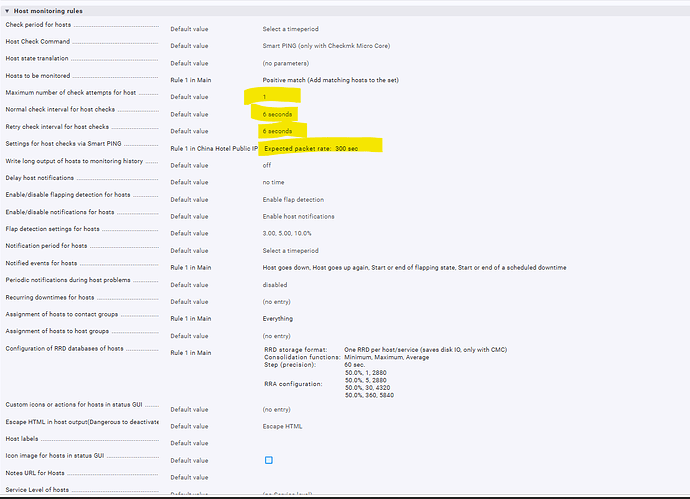Open Delay host notifications setting
The width and height of the screenshot is (690, 499).
[40, 178]
